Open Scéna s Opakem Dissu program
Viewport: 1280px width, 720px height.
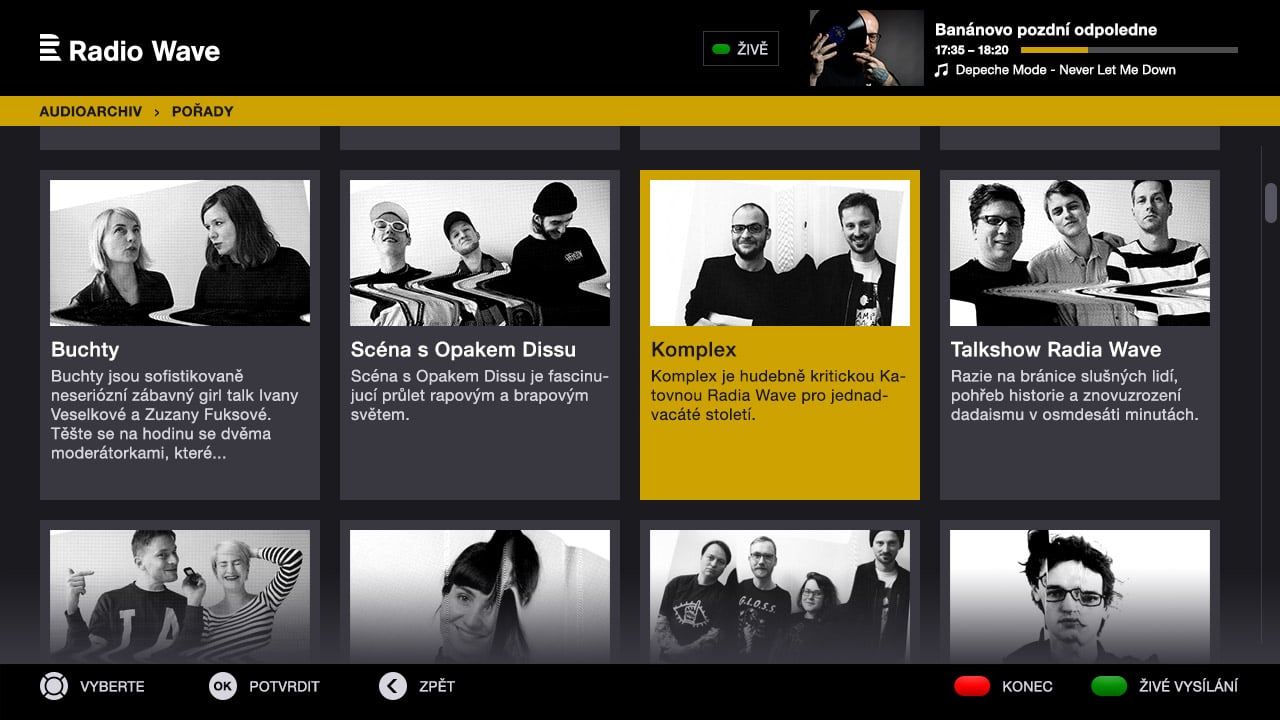pyautogui.click(x=480, y=335)
